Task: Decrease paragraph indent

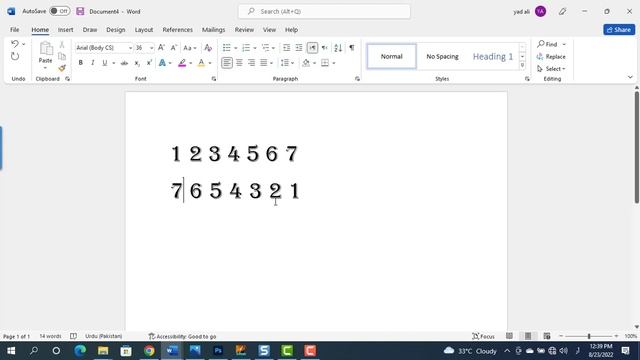Action: (287, 48)
